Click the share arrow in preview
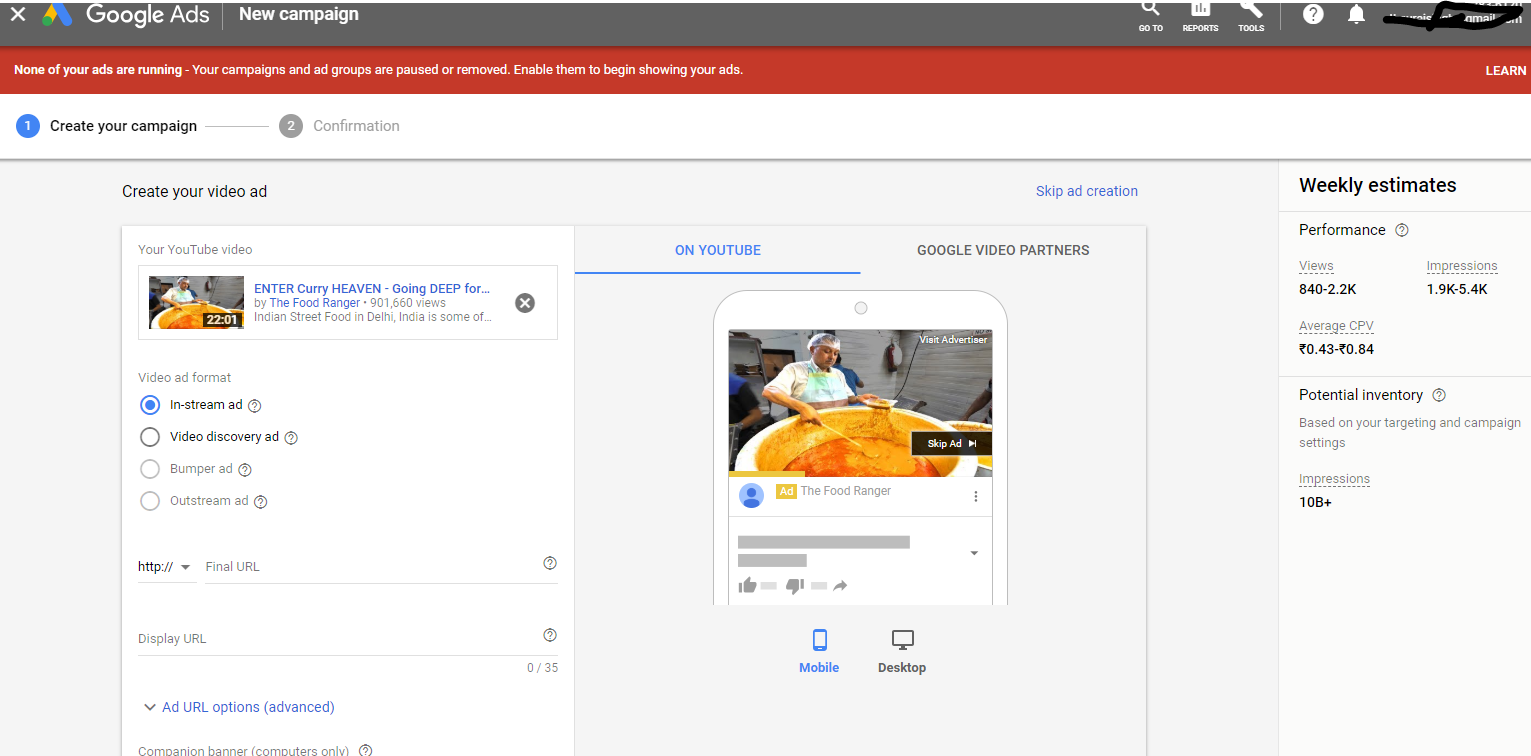The image size is (1531, 756). 840,585
